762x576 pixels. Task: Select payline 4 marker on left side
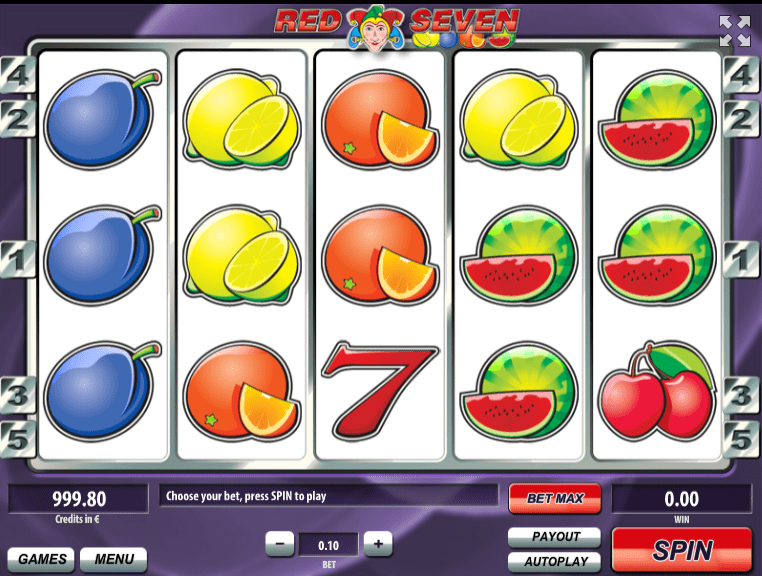(x=17, y=75)
